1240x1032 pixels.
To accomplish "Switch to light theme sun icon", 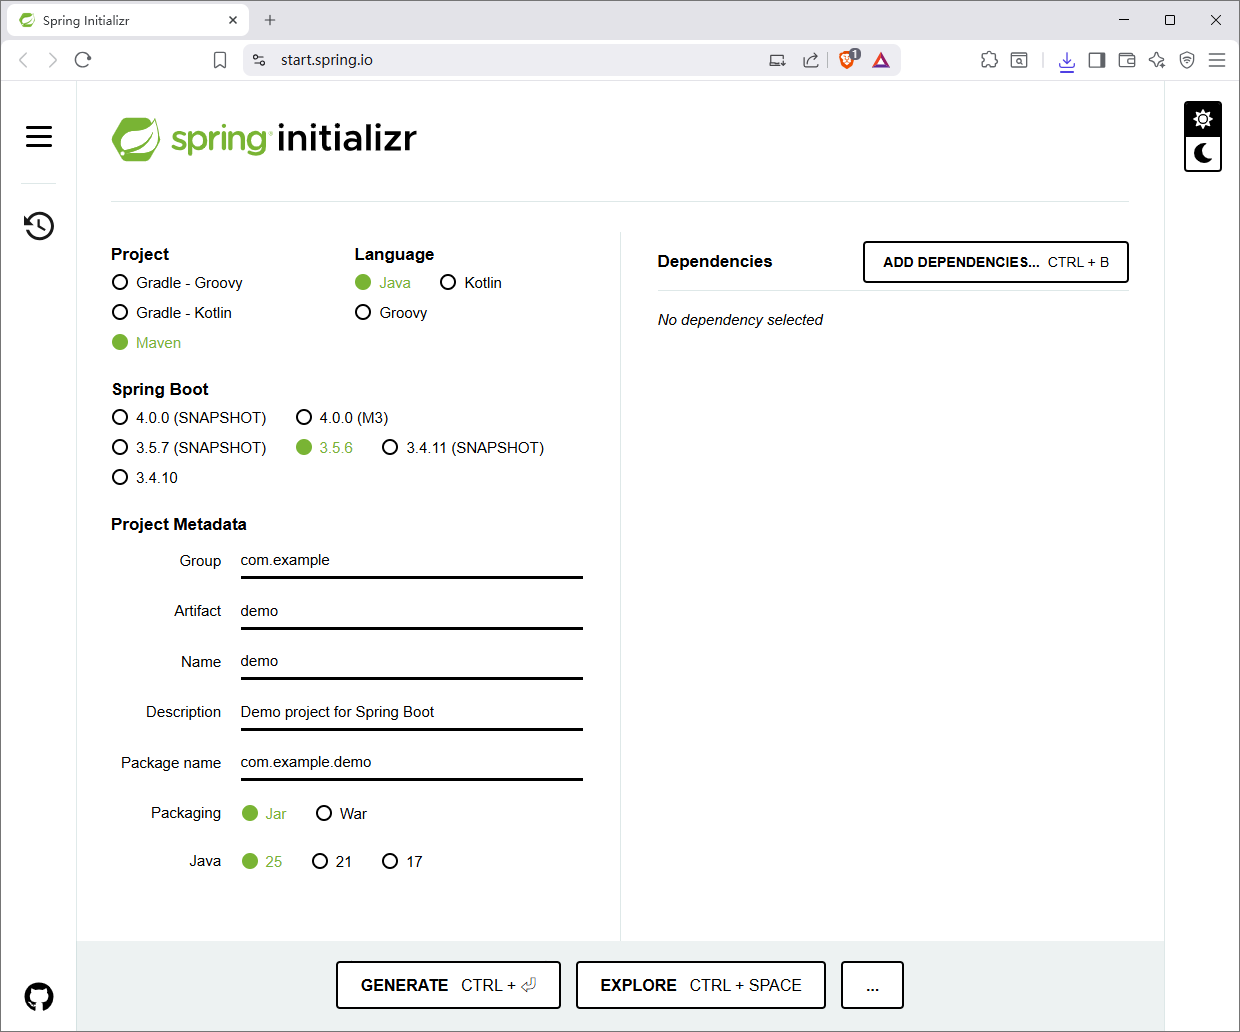I will (1203, 119).
